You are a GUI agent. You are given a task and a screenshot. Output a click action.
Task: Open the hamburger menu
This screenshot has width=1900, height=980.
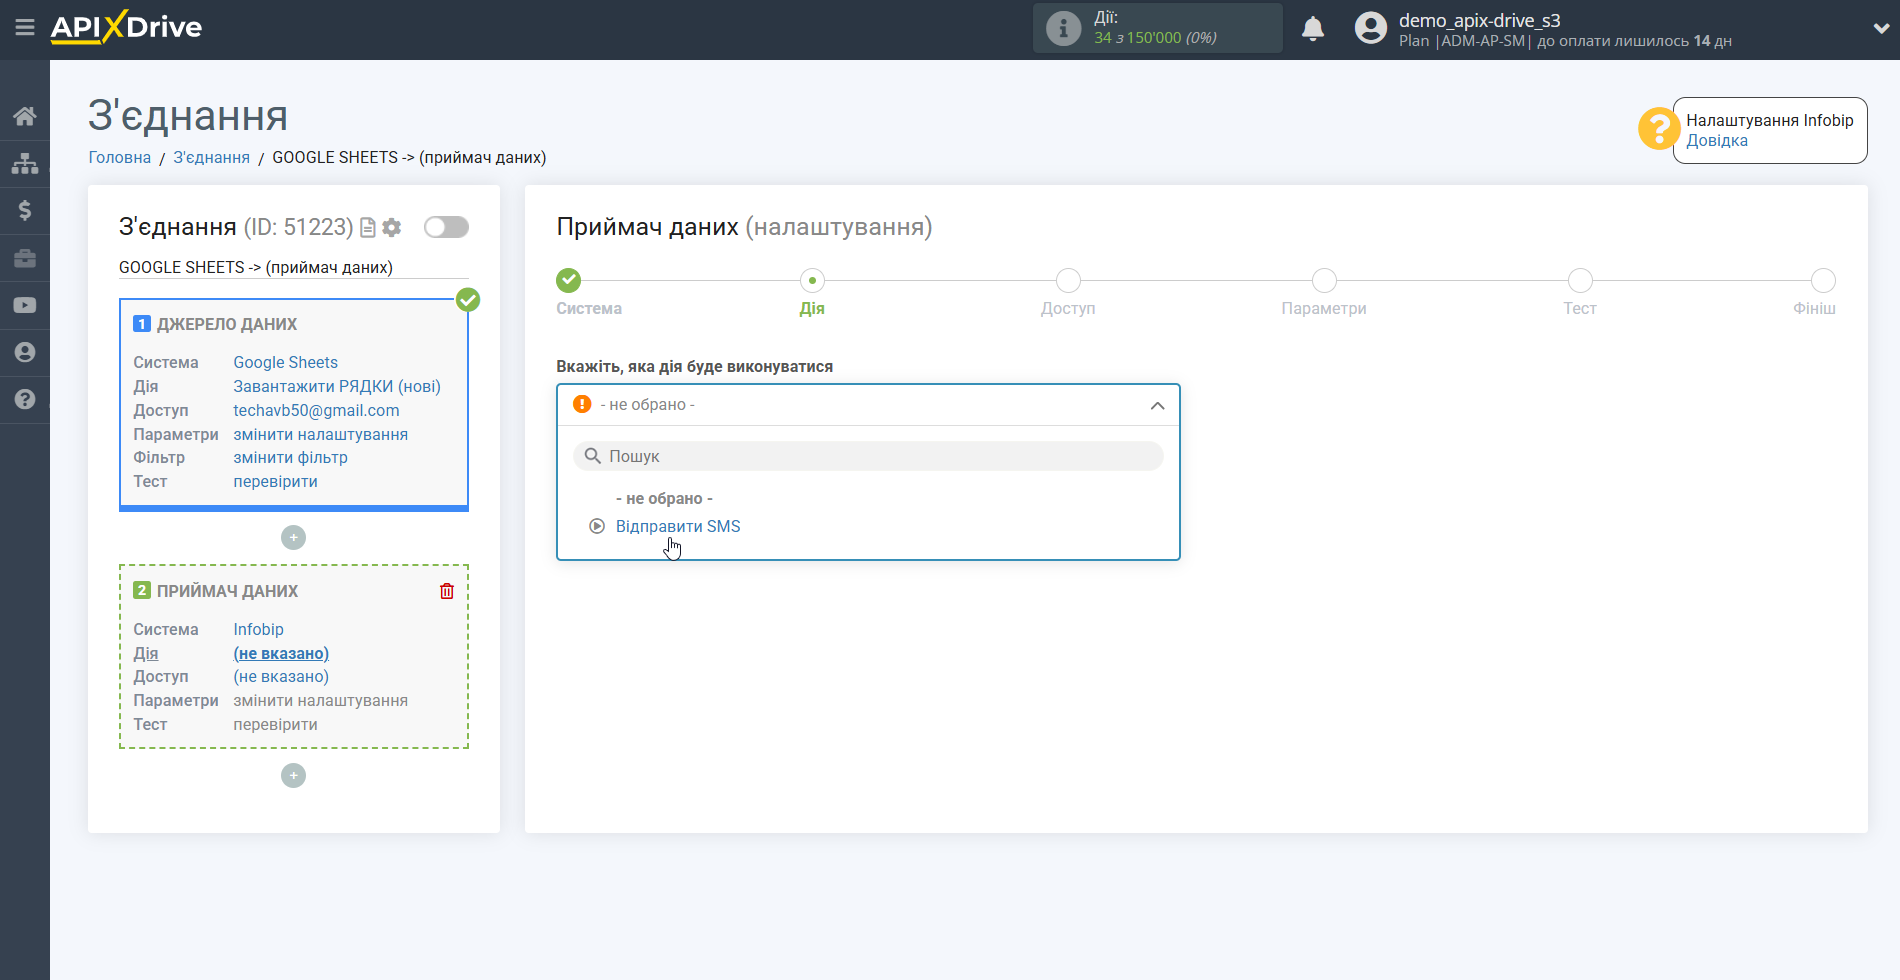pos(25,28)
